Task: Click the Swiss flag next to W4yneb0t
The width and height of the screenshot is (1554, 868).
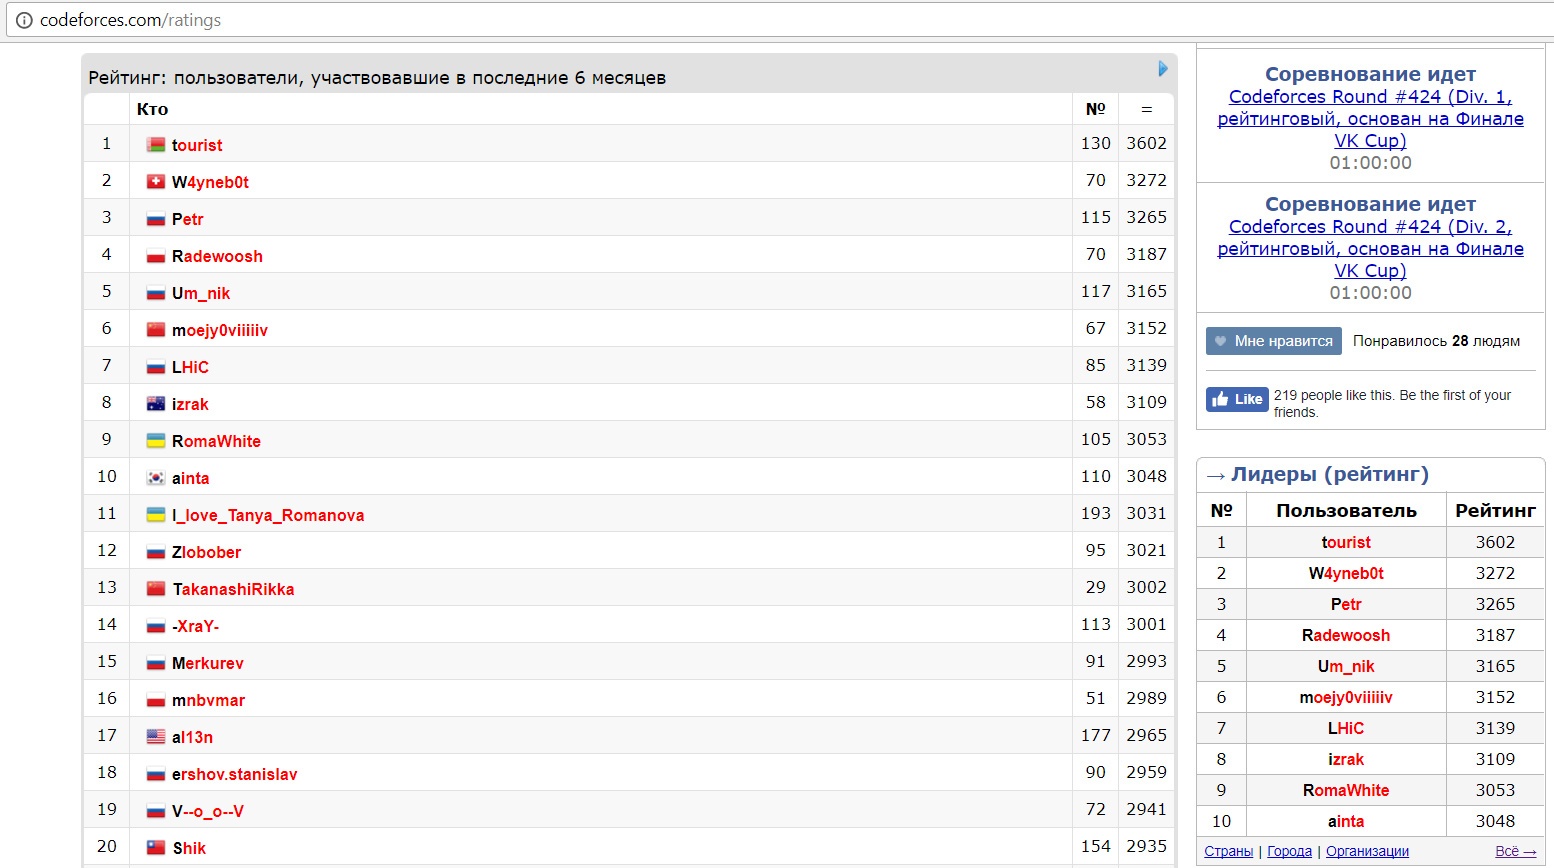Action: point(156,182)
